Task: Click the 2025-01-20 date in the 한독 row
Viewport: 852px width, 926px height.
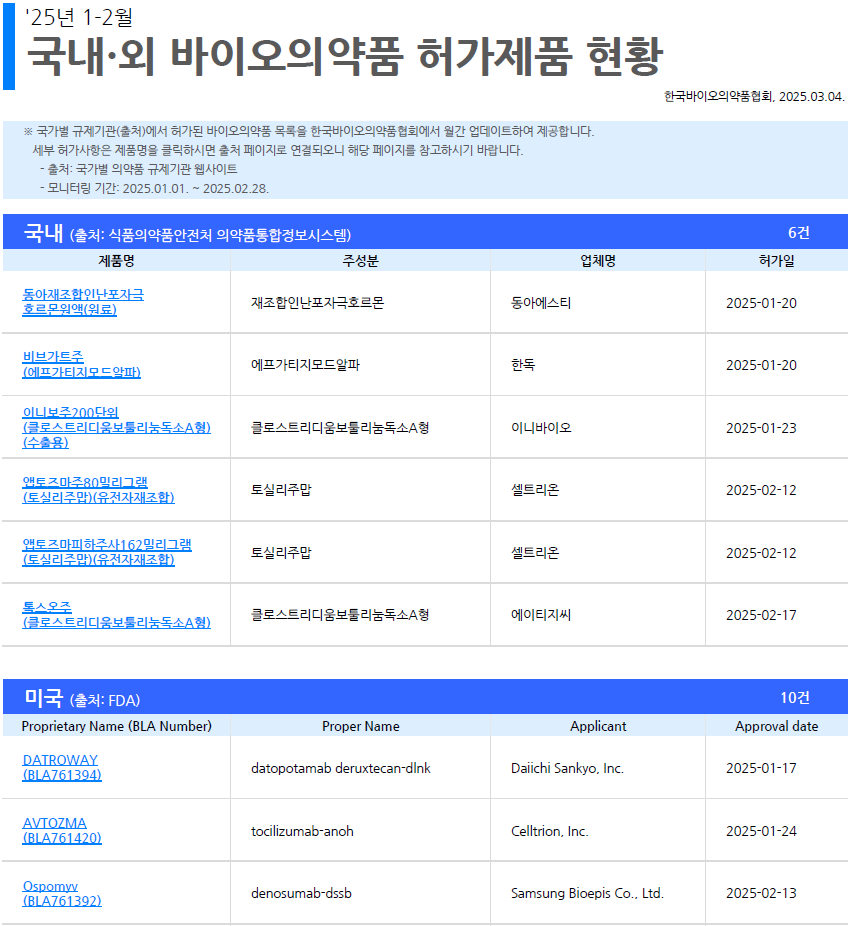Action: coord(761,365)
